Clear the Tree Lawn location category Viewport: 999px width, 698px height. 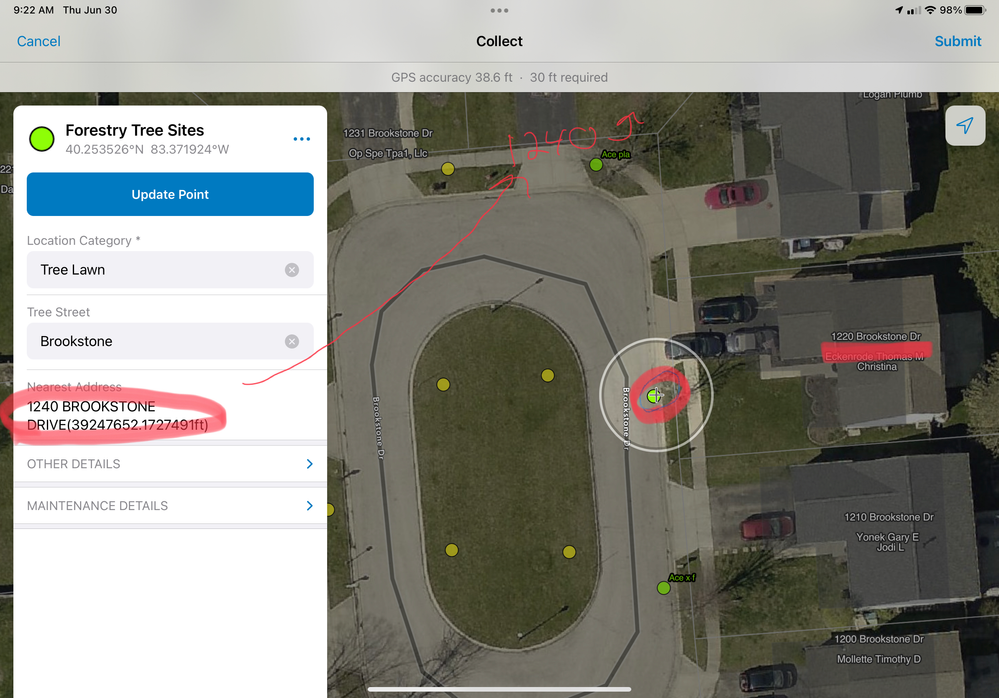tap(292, 270)
